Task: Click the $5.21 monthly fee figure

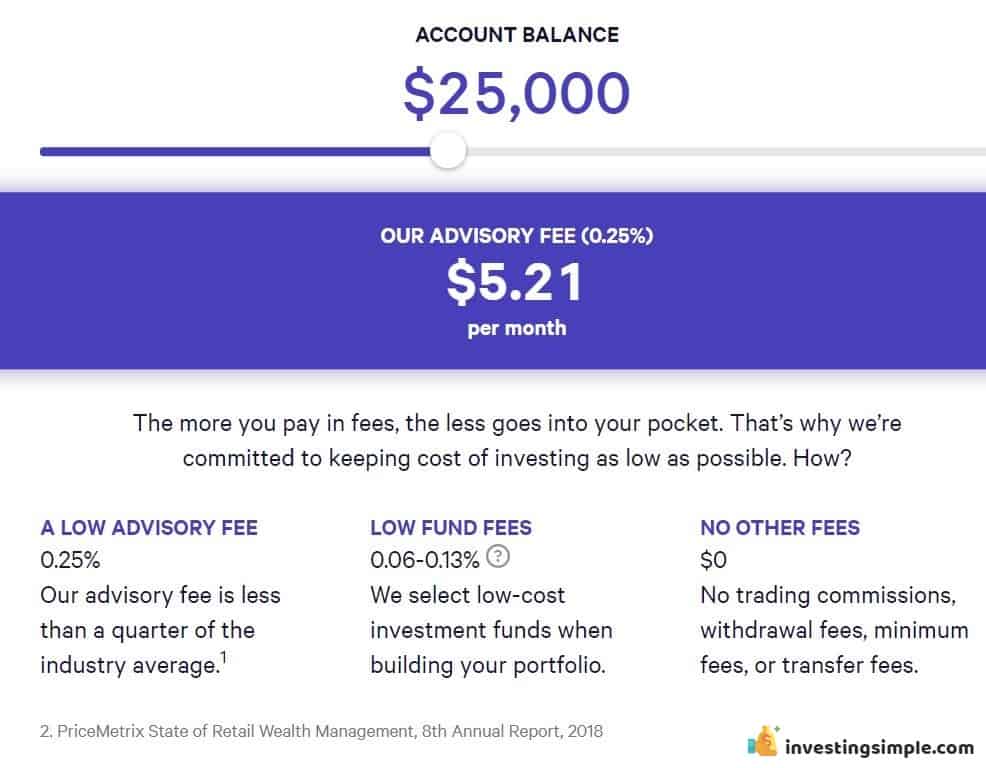Action: [515, 282]
